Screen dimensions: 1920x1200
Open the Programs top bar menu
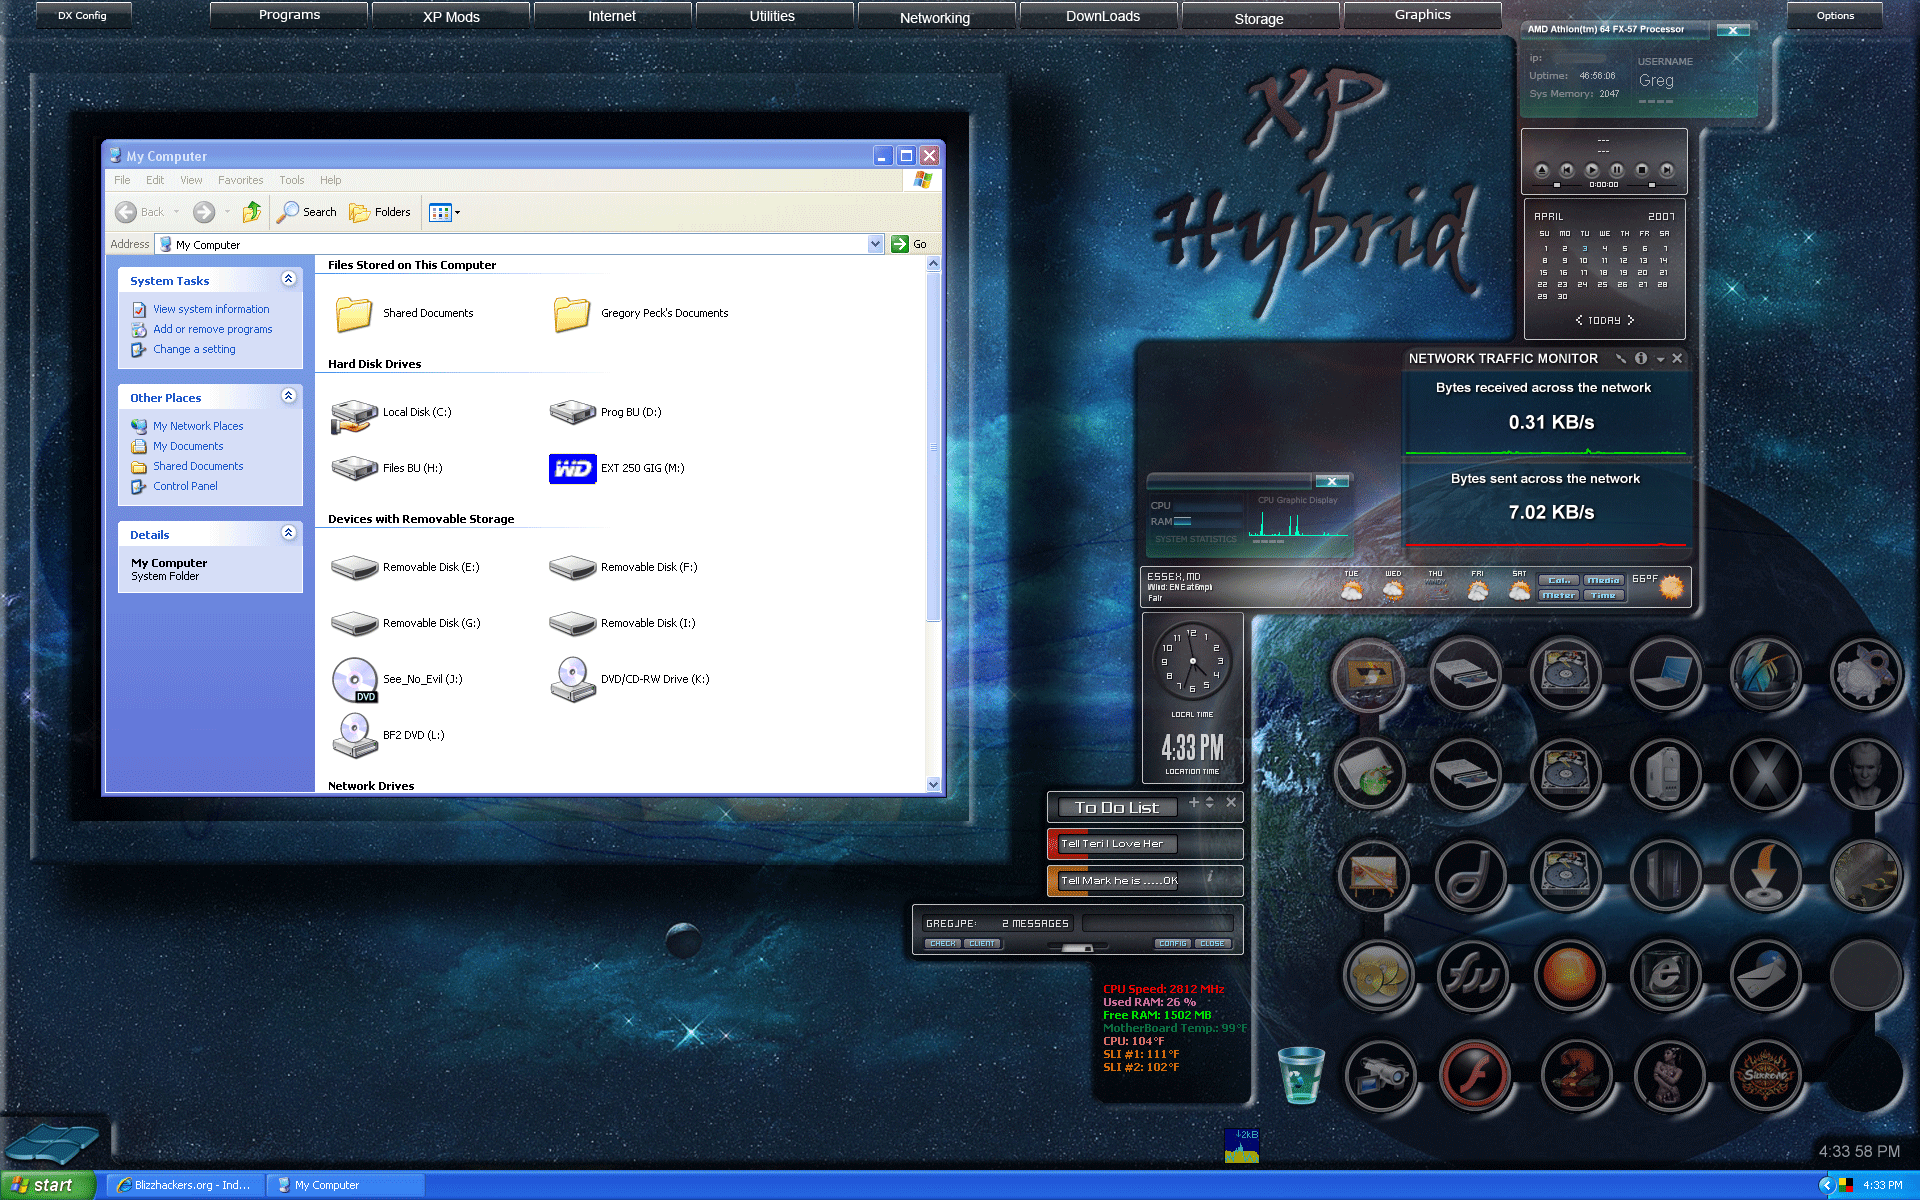(290, 15)
